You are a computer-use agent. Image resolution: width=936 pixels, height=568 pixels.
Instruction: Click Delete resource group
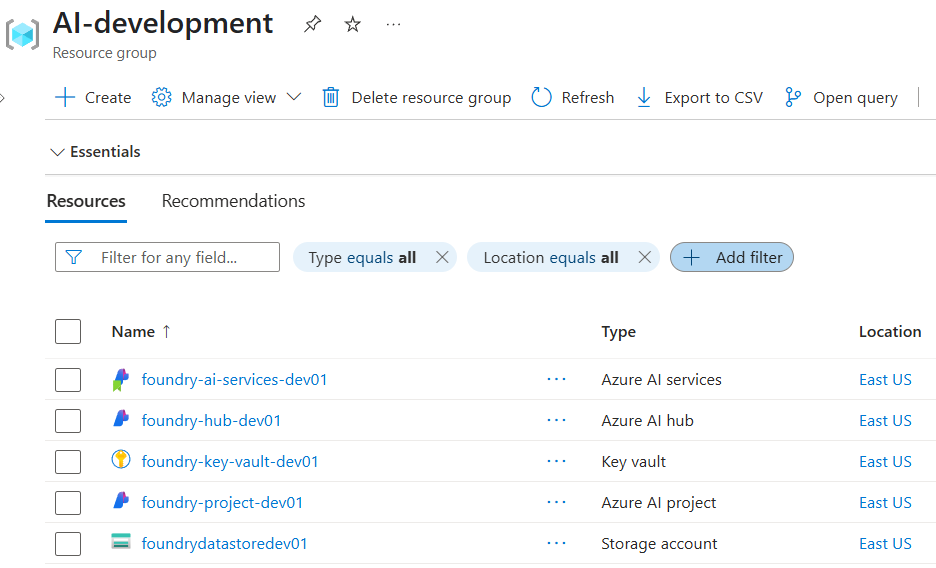[417, 97]
